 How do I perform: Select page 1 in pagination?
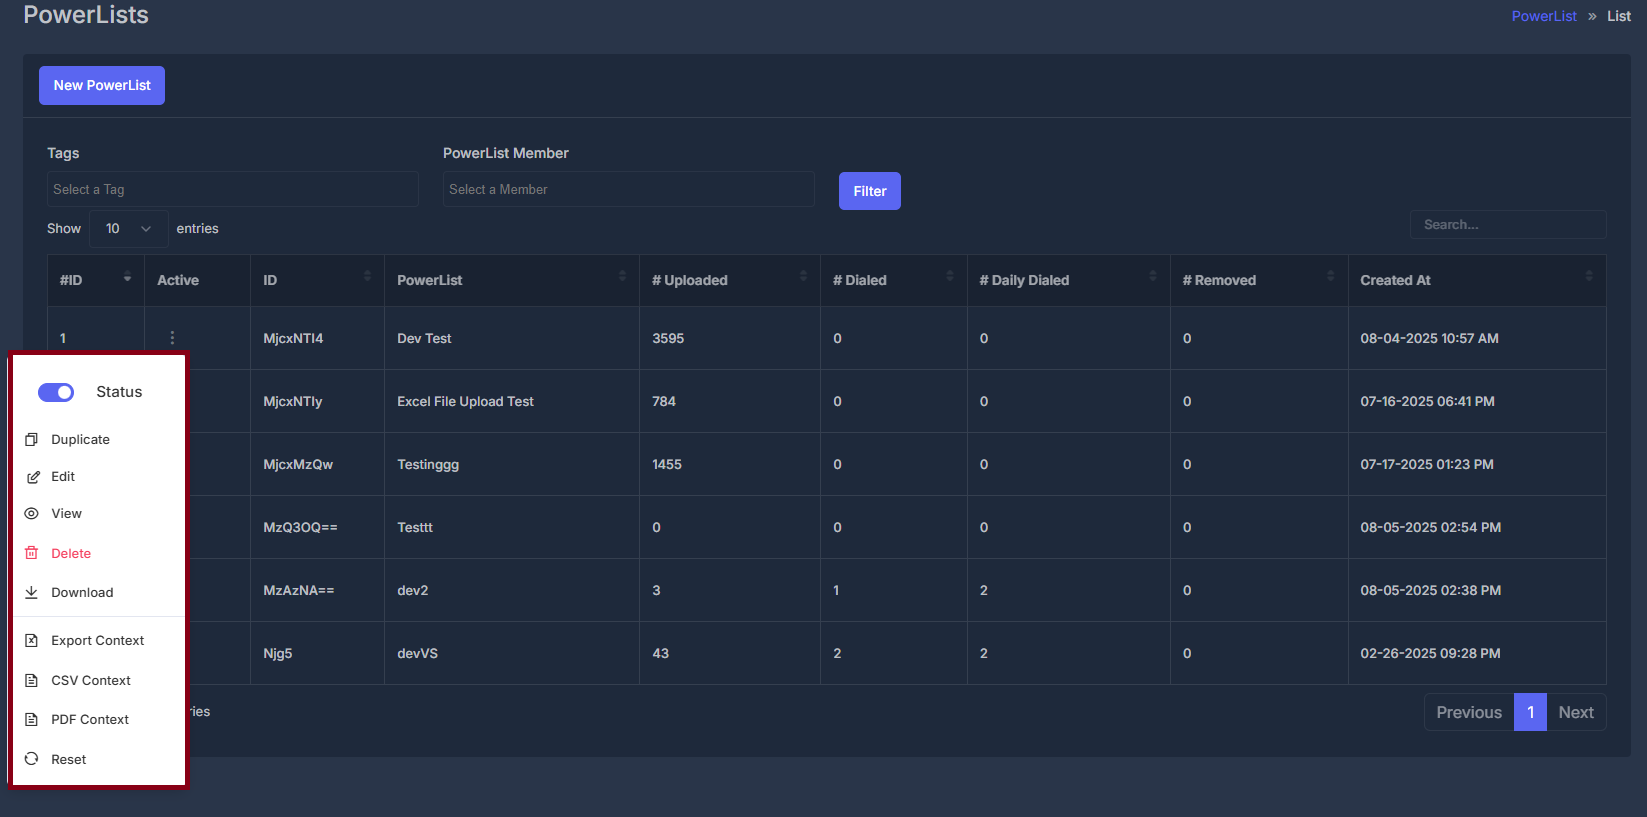click(x=1530, y=712)
